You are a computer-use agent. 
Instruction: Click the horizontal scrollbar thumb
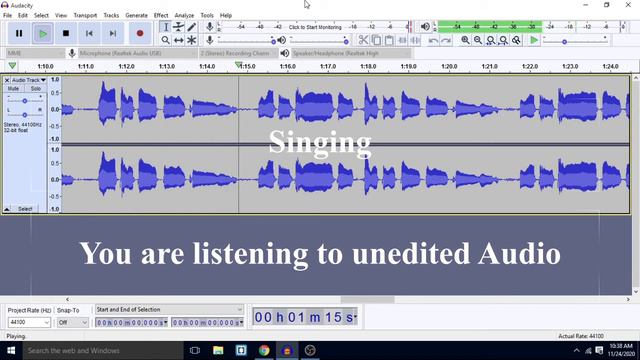367,300
